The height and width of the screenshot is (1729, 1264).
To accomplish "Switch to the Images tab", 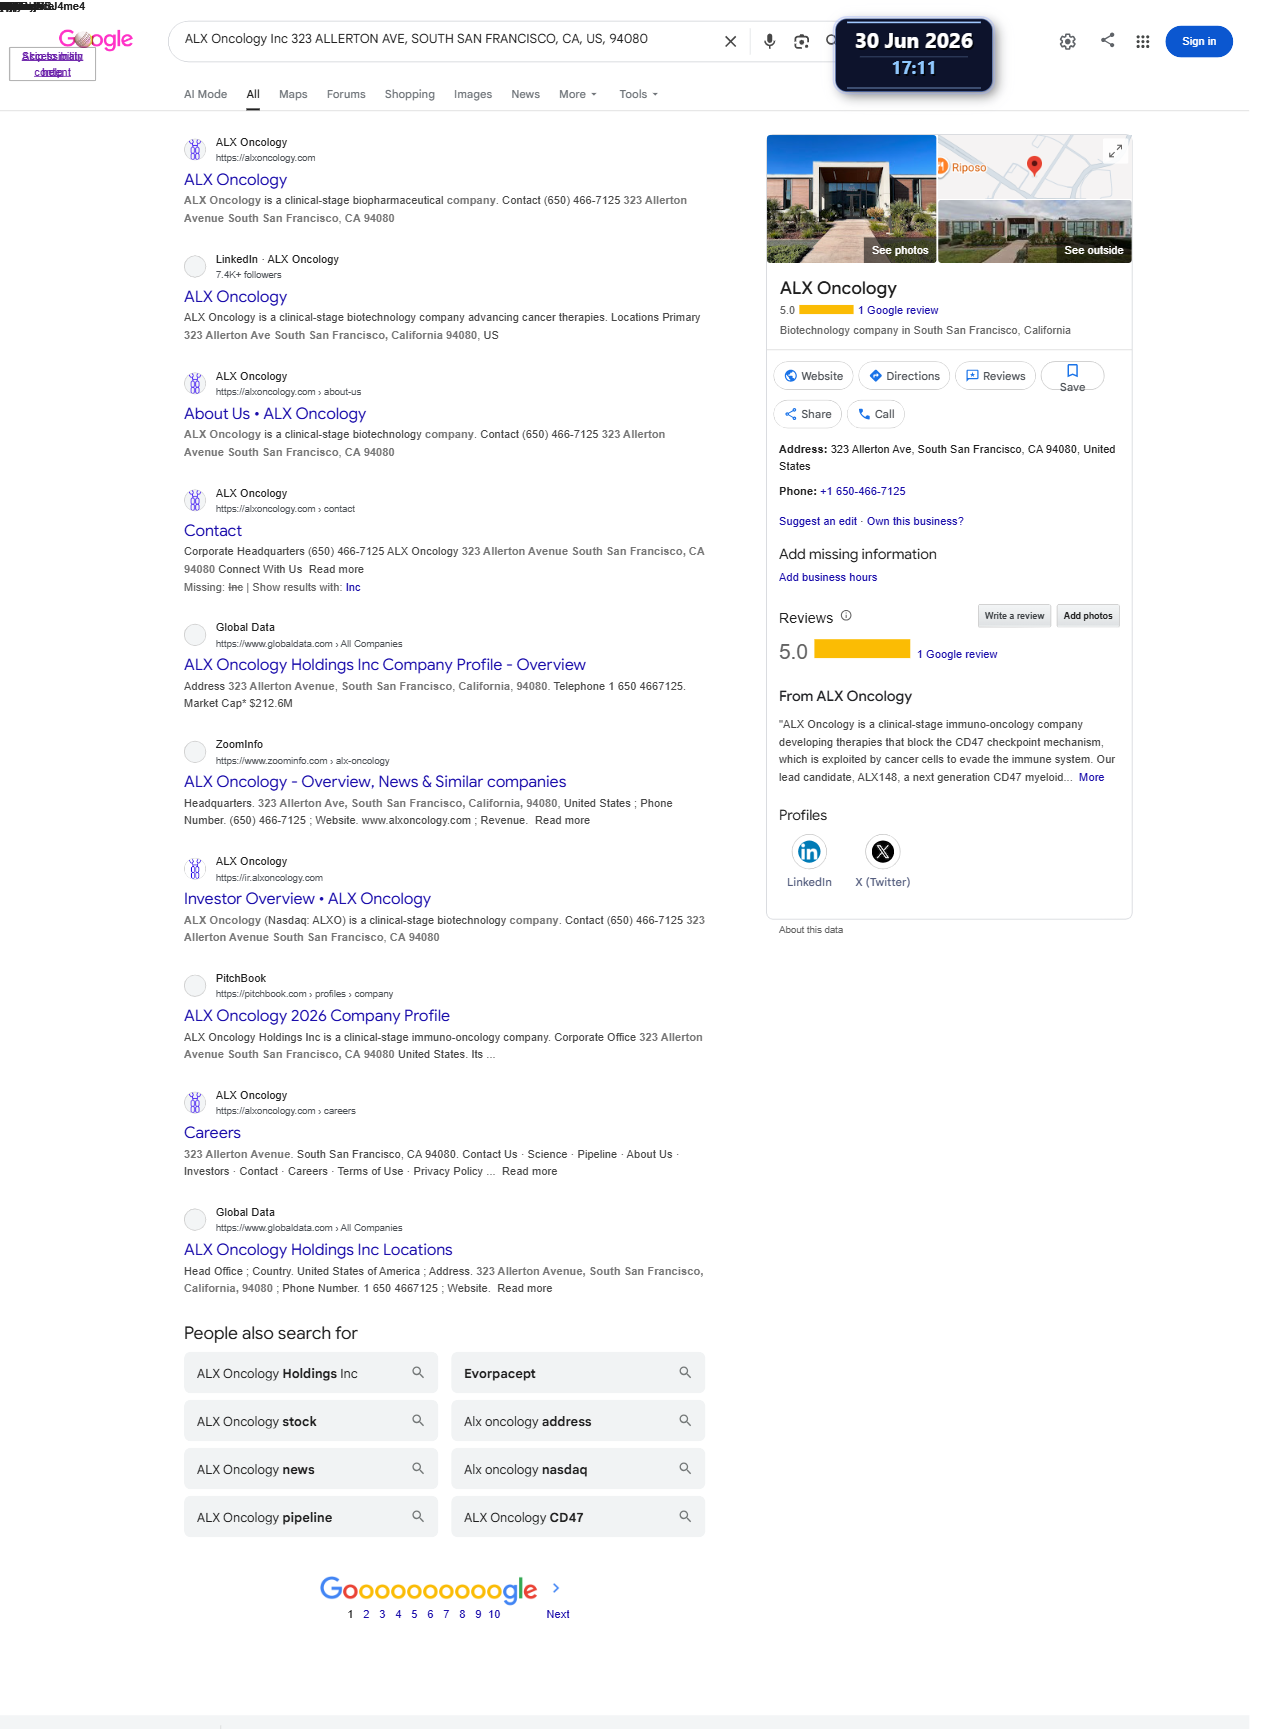I will [x=473, y=94].
